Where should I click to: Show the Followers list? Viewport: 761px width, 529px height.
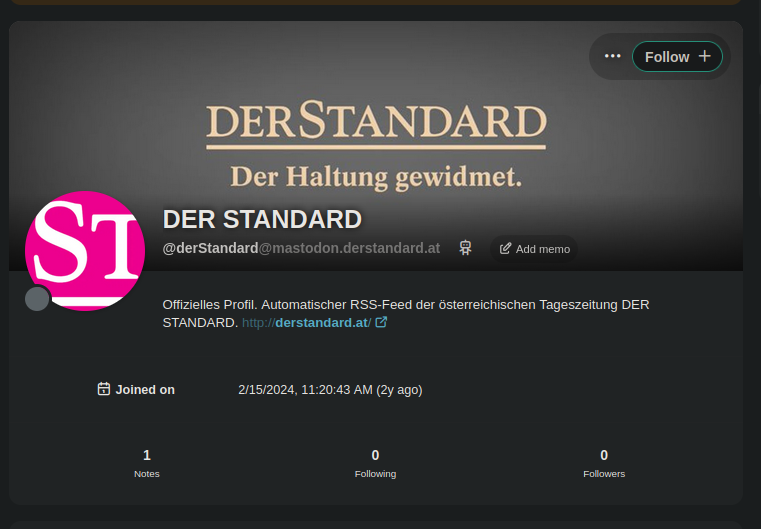point(604,462)
